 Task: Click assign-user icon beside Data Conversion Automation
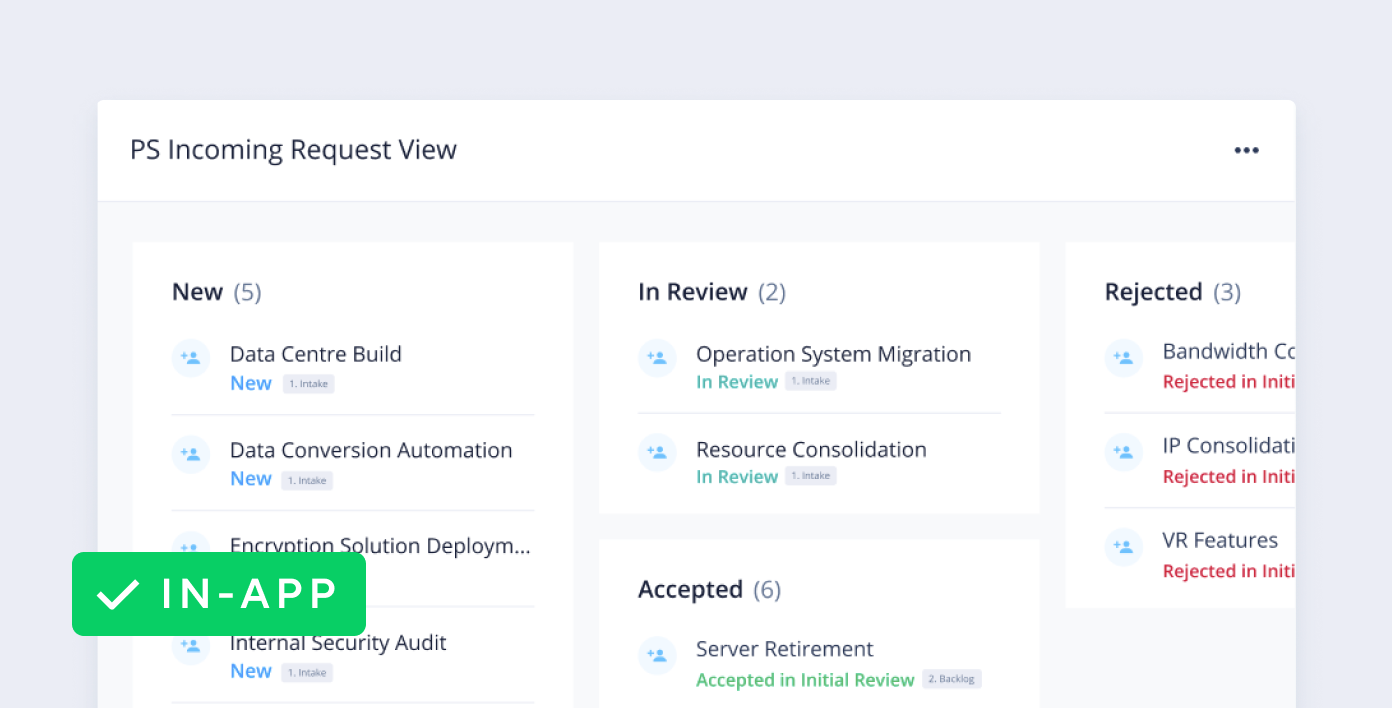190,454
